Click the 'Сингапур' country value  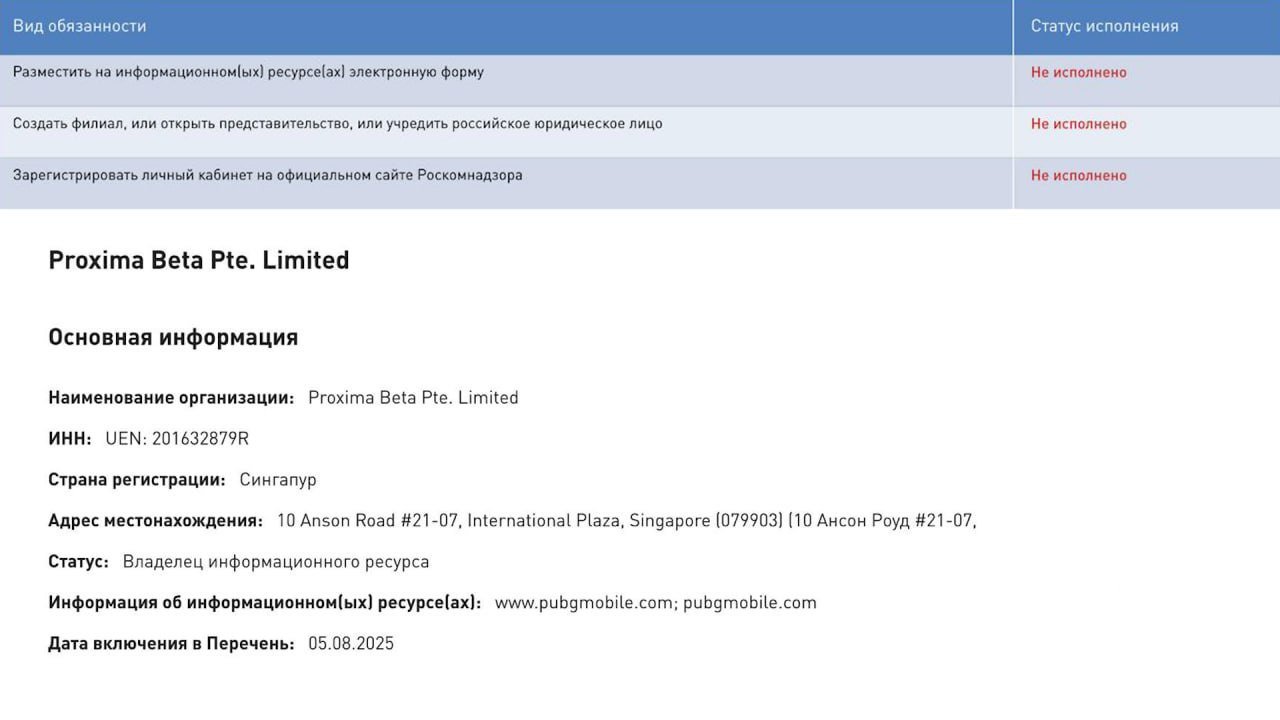point(278,480)
